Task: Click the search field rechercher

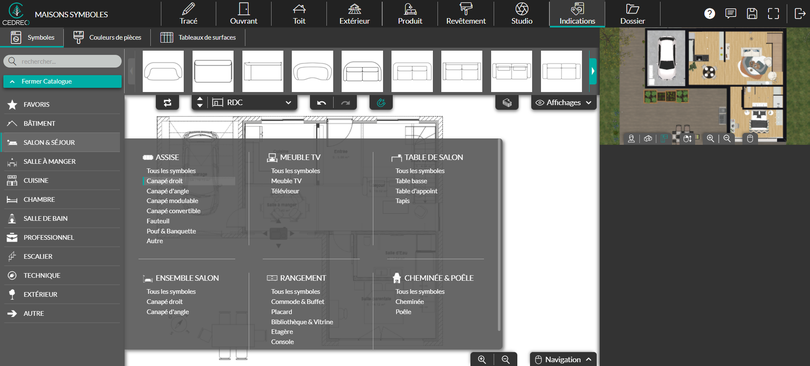Action: [x=63, y=61]
